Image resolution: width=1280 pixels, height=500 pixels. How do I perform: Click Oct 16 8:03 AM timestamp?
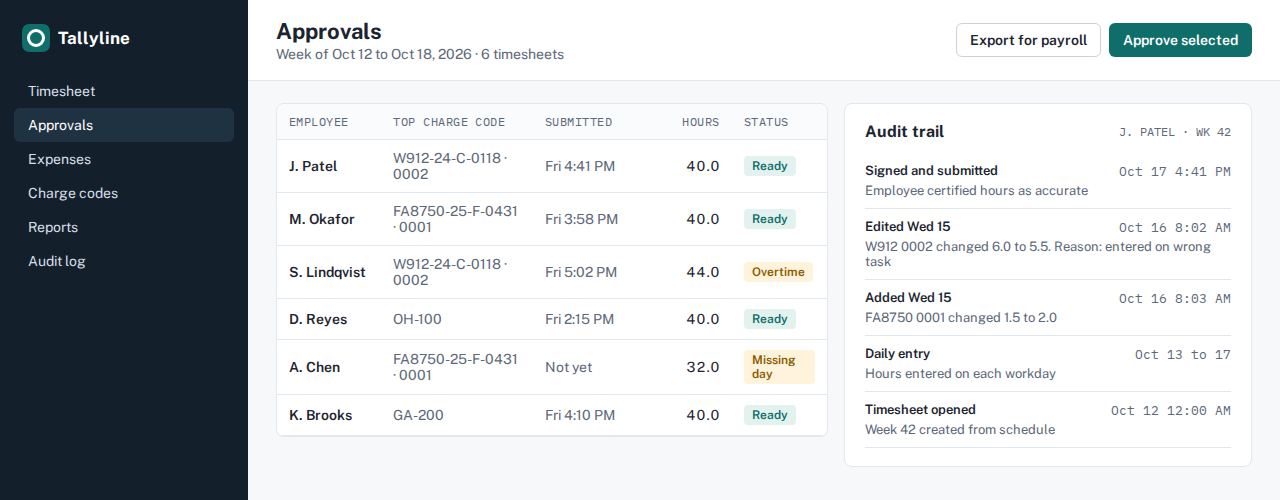click(x=1175, y=299)
